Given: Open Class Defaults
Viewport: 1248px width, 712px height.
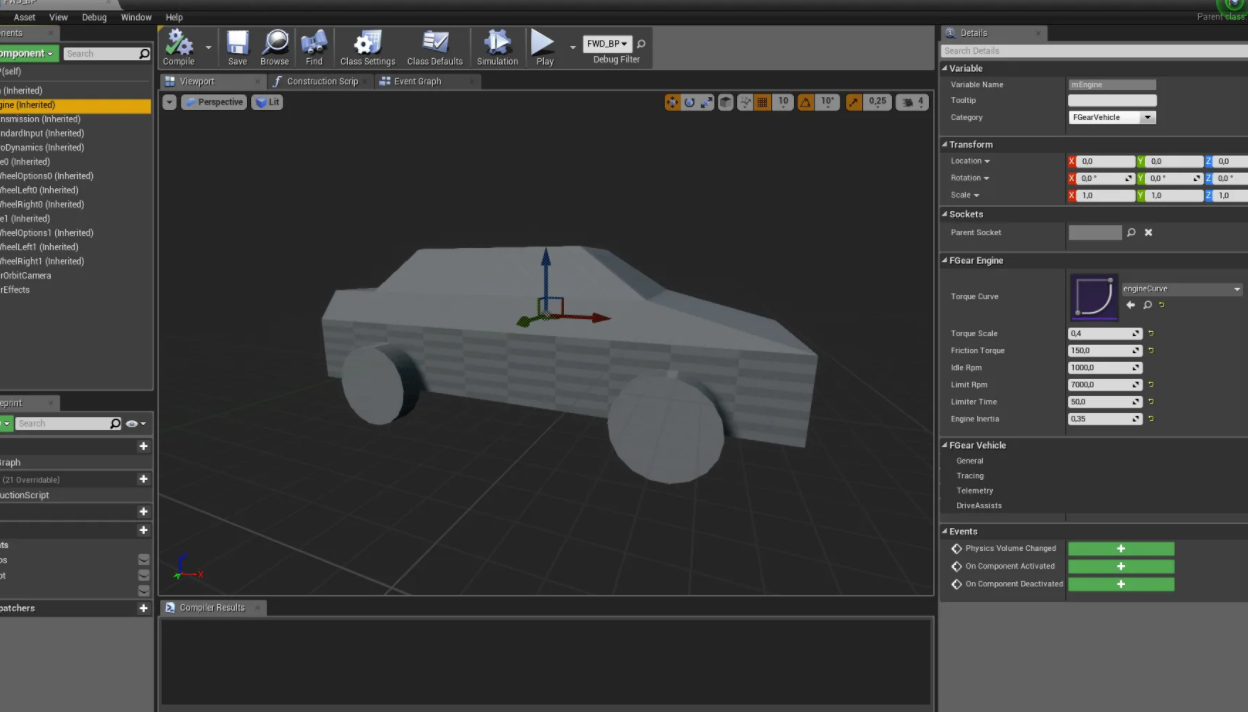Looking at the screenshot, I should point(435,48).
